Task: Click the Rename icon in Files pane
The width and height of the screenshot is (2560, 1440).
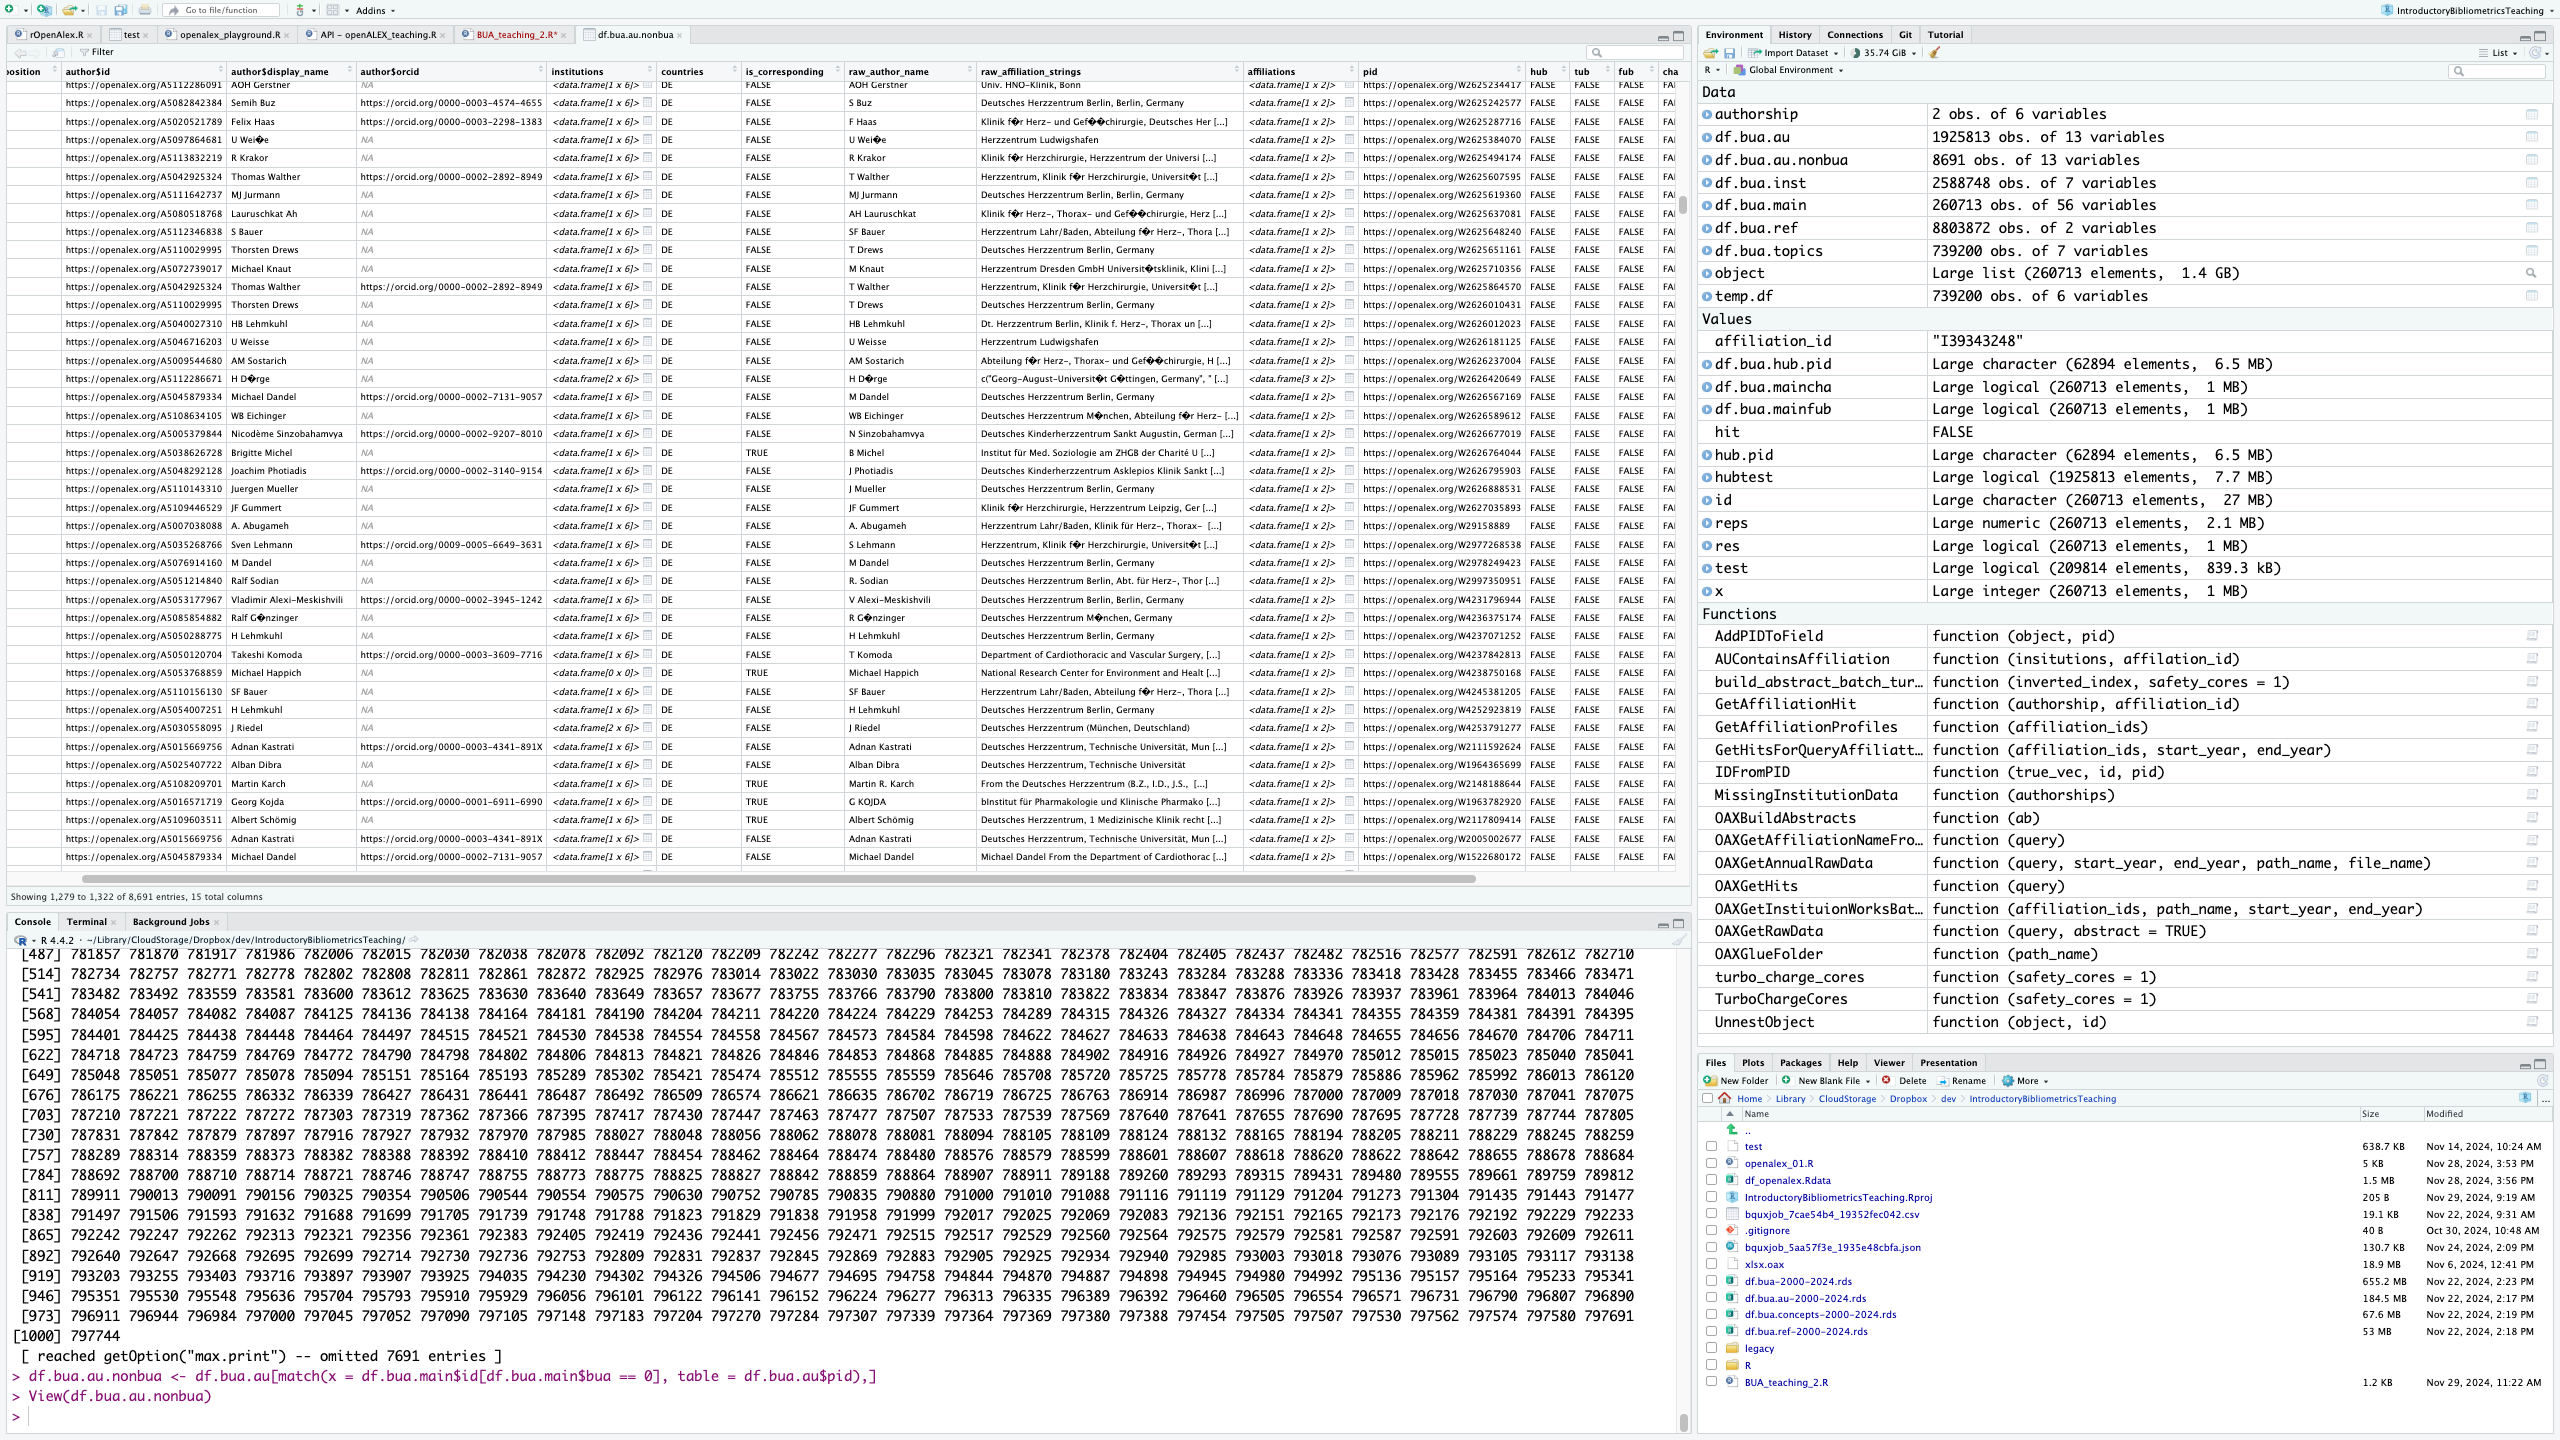Action: coord(1942,1080)
